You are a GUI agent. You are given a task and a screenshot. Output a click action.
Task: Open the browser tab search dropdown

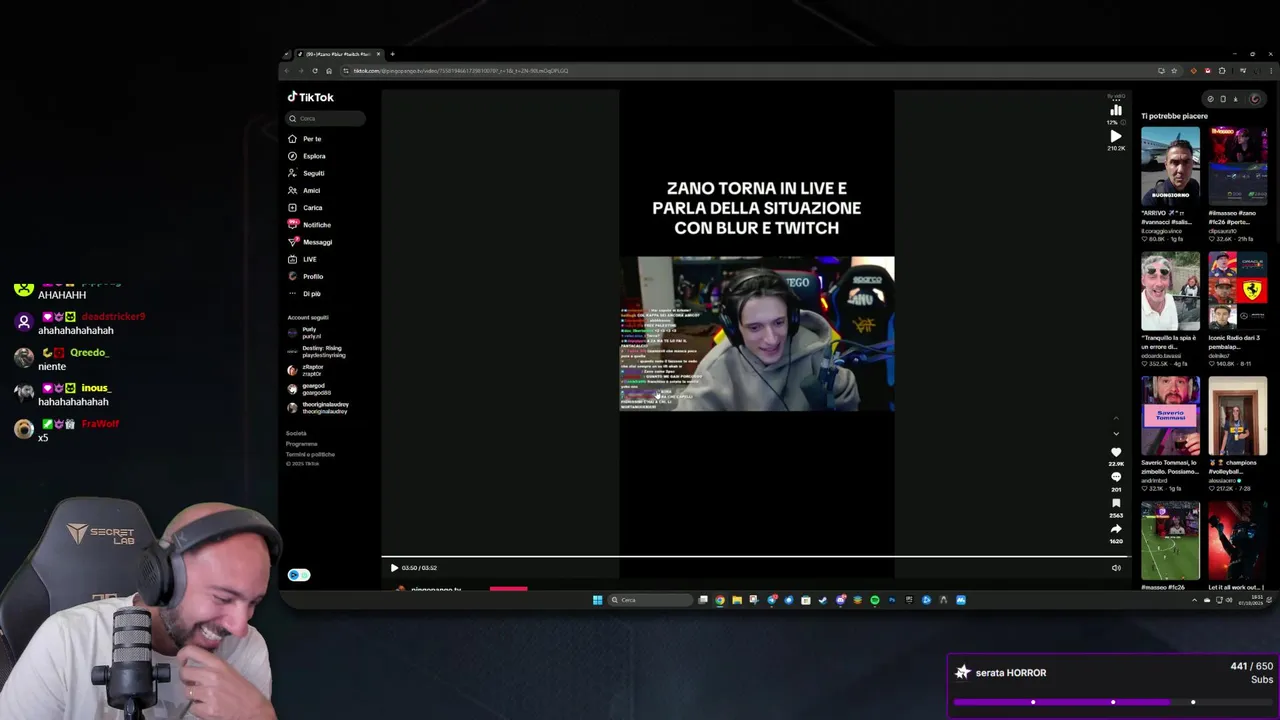coord(287,54)
